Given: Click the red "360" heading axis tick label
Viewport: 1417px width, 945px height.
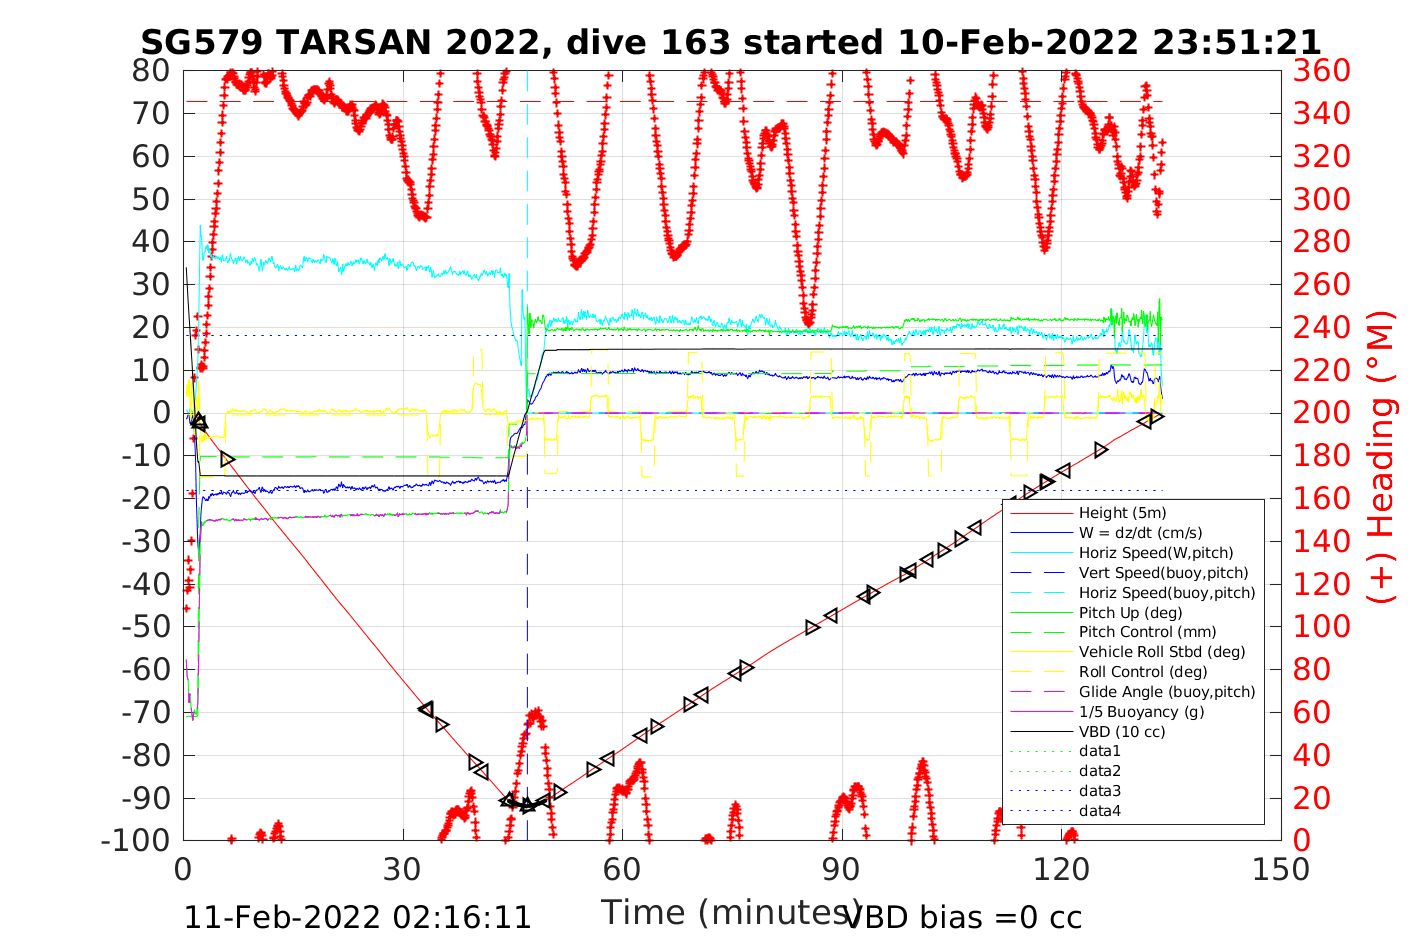Looking at the screenshot, I should 1321,71.
